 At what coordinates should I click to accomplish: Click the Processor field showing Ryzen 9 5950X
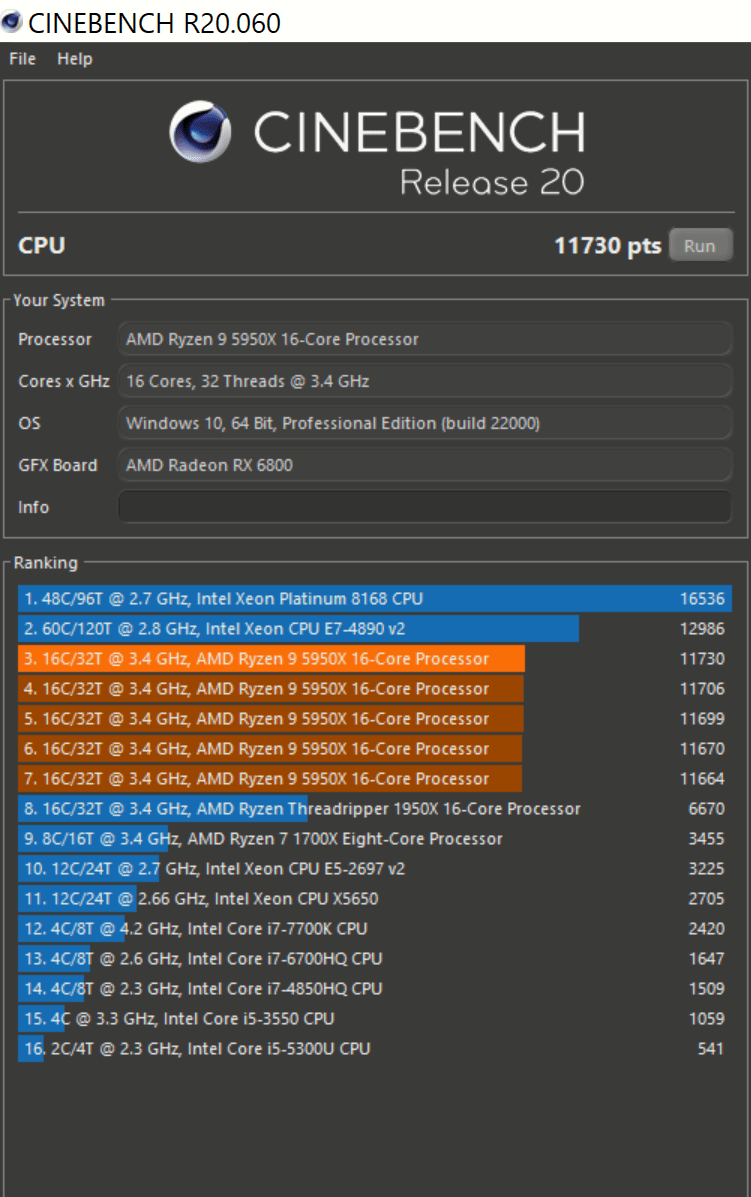click(425, 339)
